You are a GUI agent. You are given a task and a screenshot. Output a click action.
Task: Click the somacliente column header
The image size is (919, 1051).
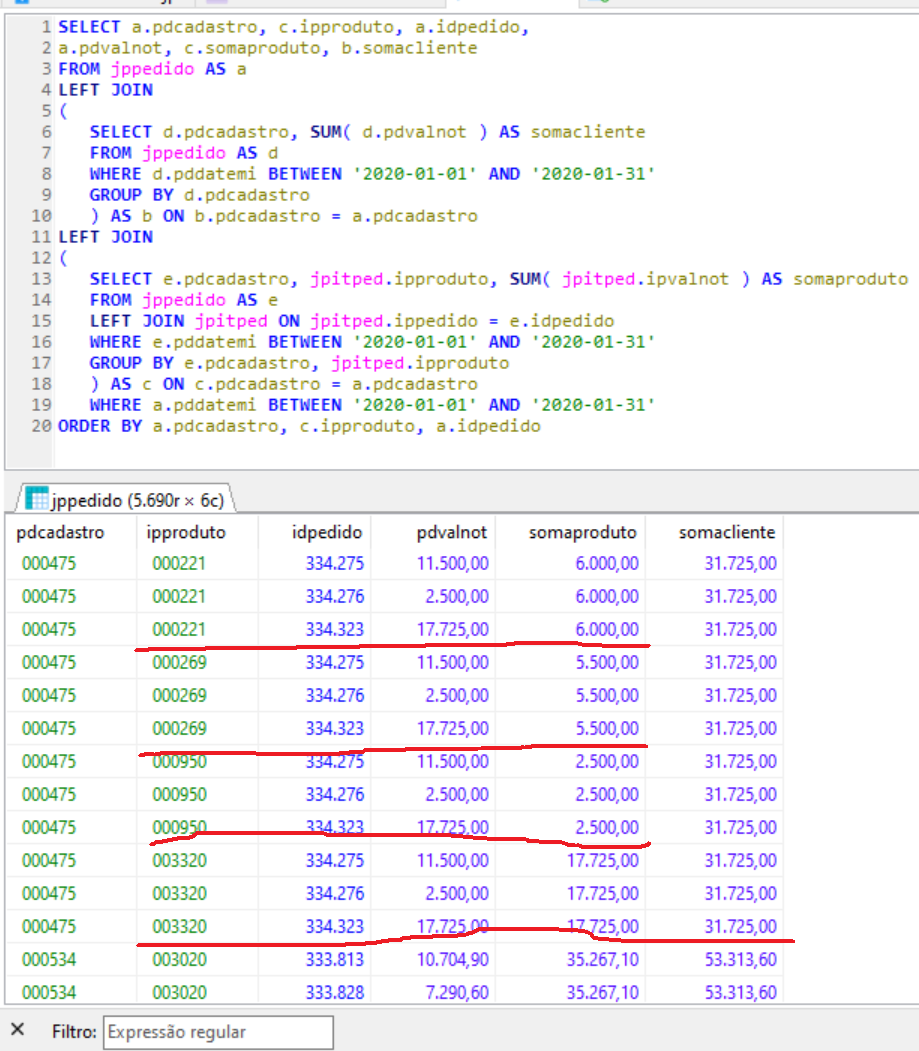pos(727,532)
